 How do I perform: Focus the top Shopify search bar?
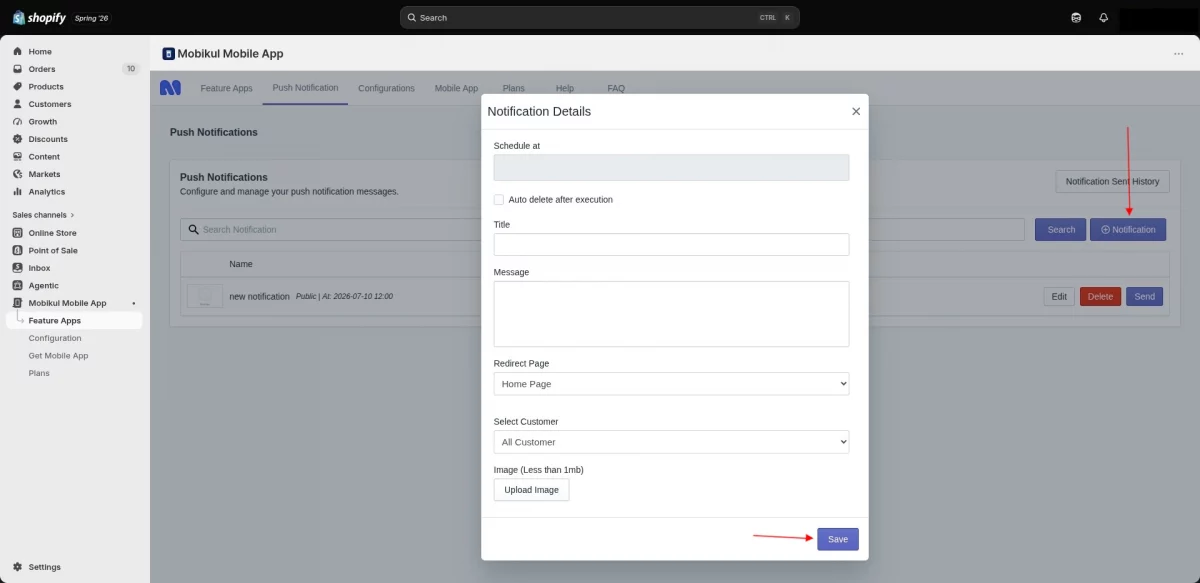coord(599,17)
